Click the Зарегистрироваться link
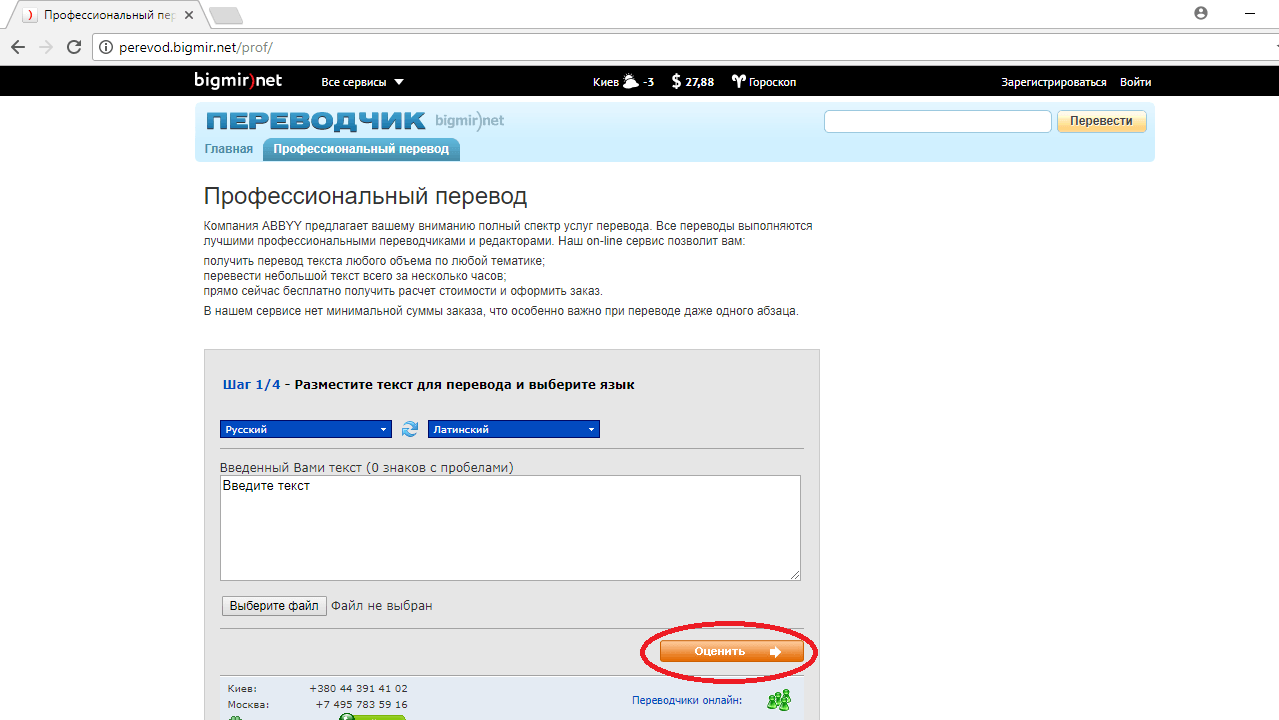The height and width of the screenshot is (720, 1279). (1054, 82)
